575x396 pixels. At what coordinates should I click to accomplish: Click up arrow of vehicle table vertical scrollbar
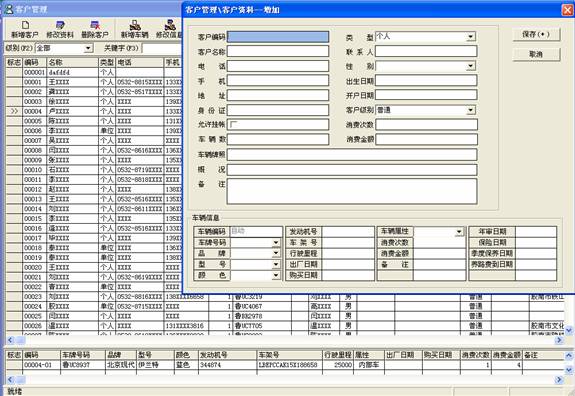tap(569, 355)
